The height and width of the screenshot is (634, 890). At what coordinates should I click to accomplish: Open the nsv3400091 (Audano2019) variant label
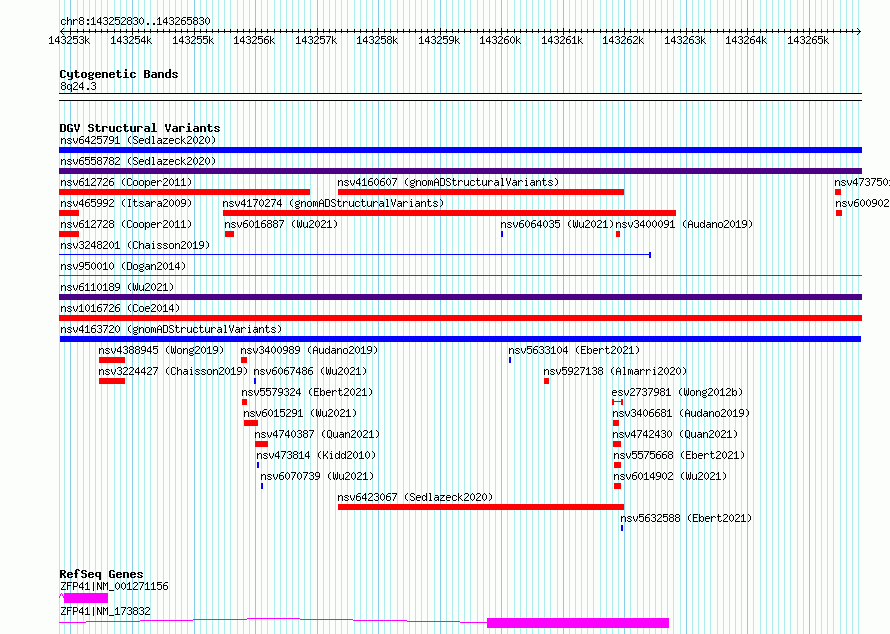click(684, 224)
